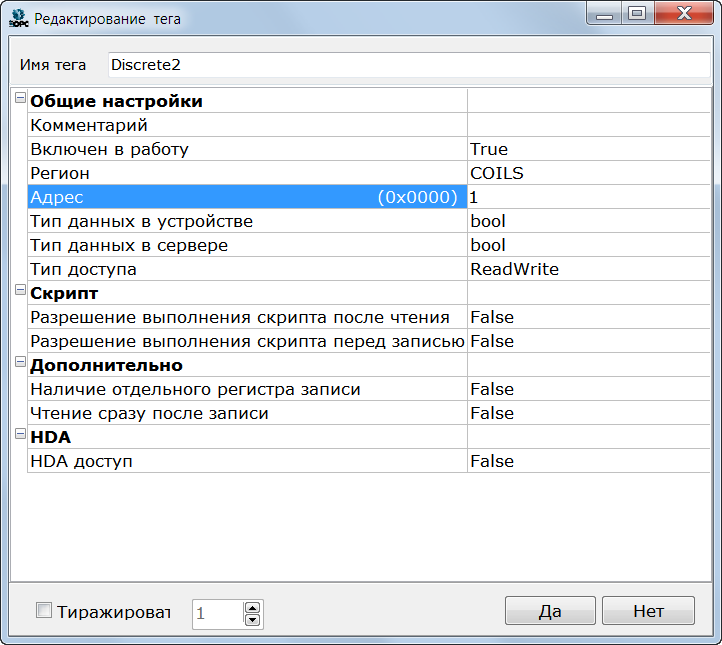Image resolution: width=722 pixels, height=645 pixels.
Task: Enable the Тиражировать checkbox
Action: (x=44, y=611)
